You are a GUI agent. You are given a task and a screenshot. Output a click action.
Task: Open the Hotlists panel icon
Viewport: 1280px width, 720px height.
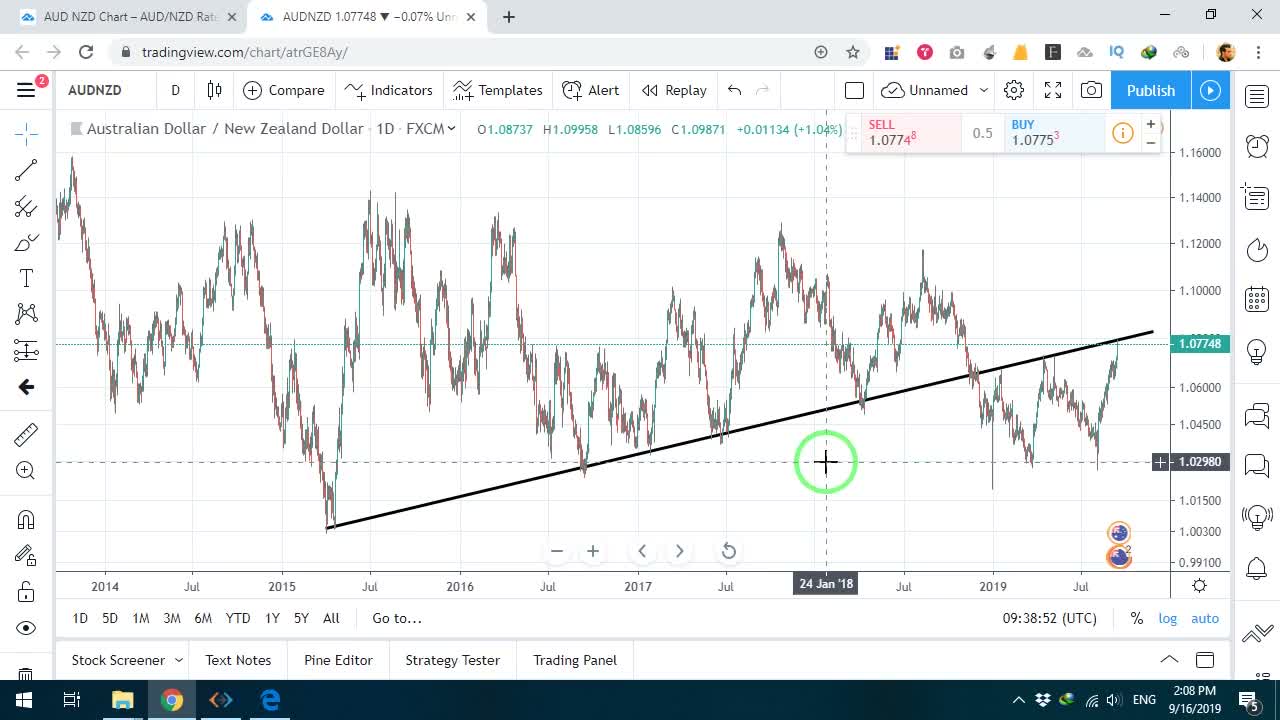(x=1257, y=249)
